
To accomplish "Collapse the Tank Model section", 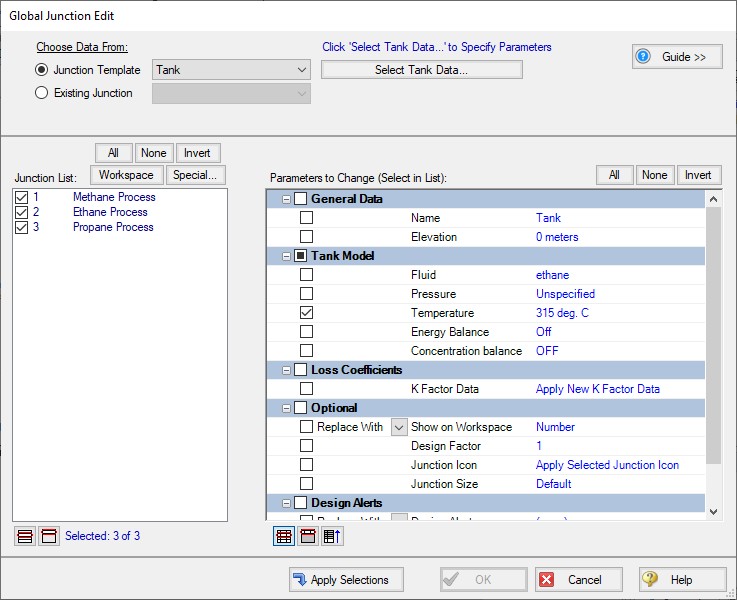I will coord(287,256).
